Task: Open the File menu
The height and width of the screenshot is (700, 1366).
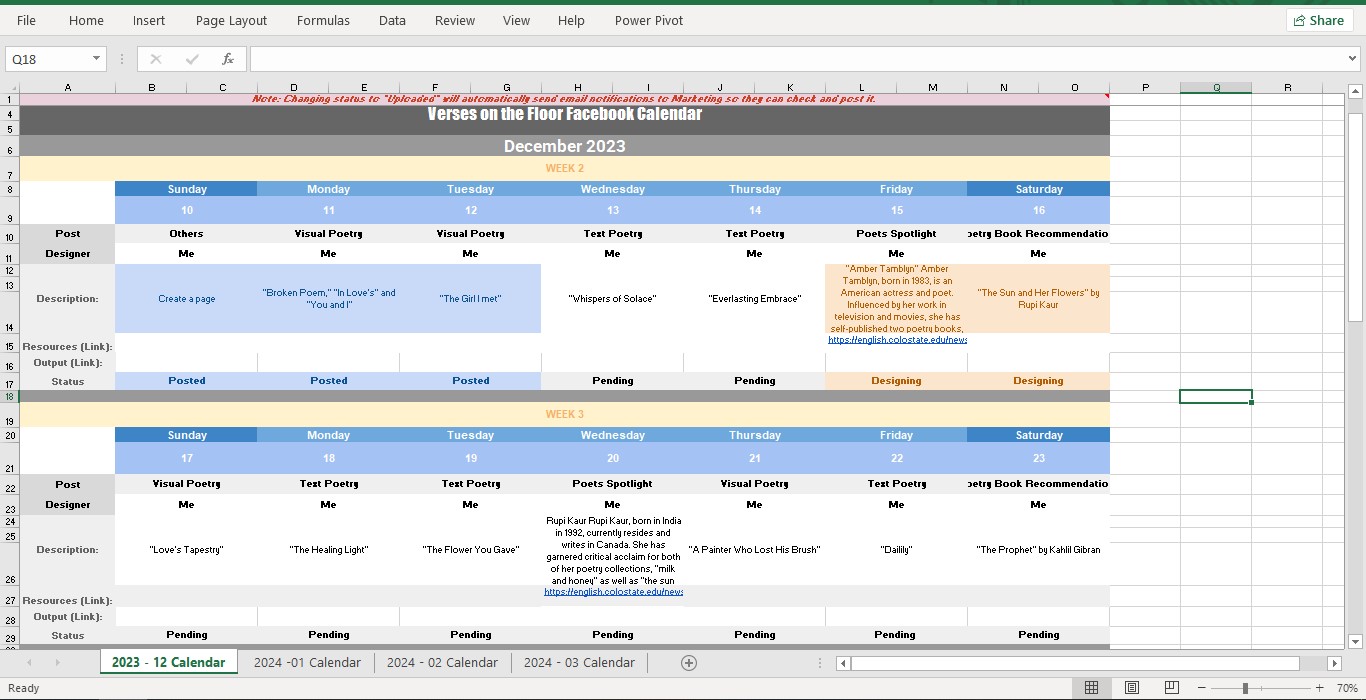Action: point(26,20)
